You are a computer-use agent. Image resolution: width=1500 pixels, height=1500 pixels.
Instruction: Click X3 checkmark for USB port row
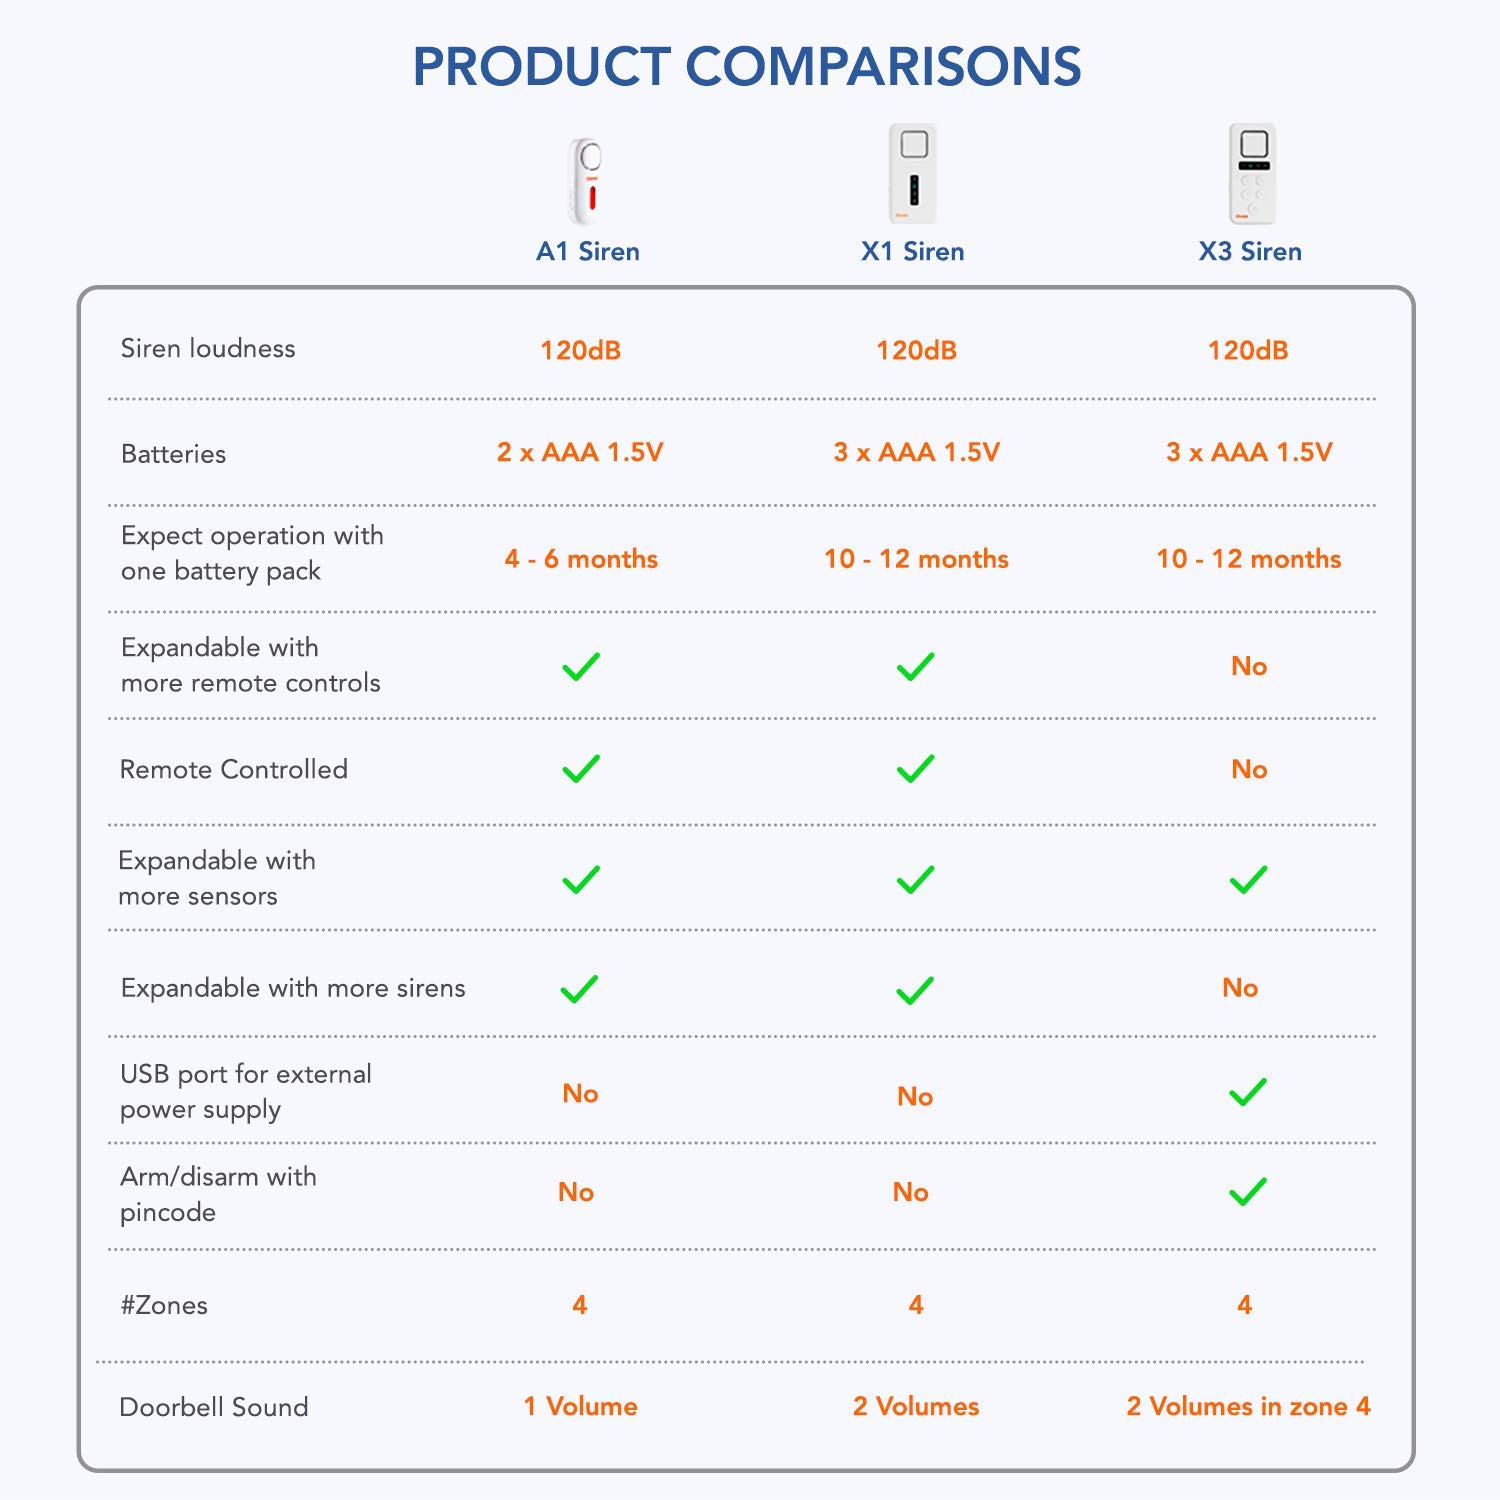click(x=1248, y=1092)
